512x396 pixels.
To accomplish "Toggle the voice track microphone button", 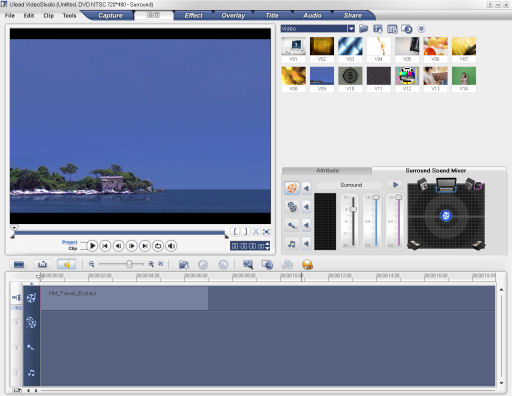I will pos(292,226).
